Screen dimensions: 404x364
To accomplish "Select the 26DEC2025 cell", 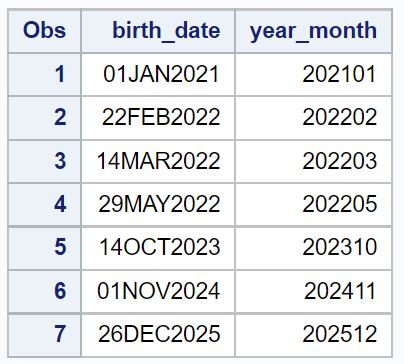I will pyautogui.click(x=158, y=335).
